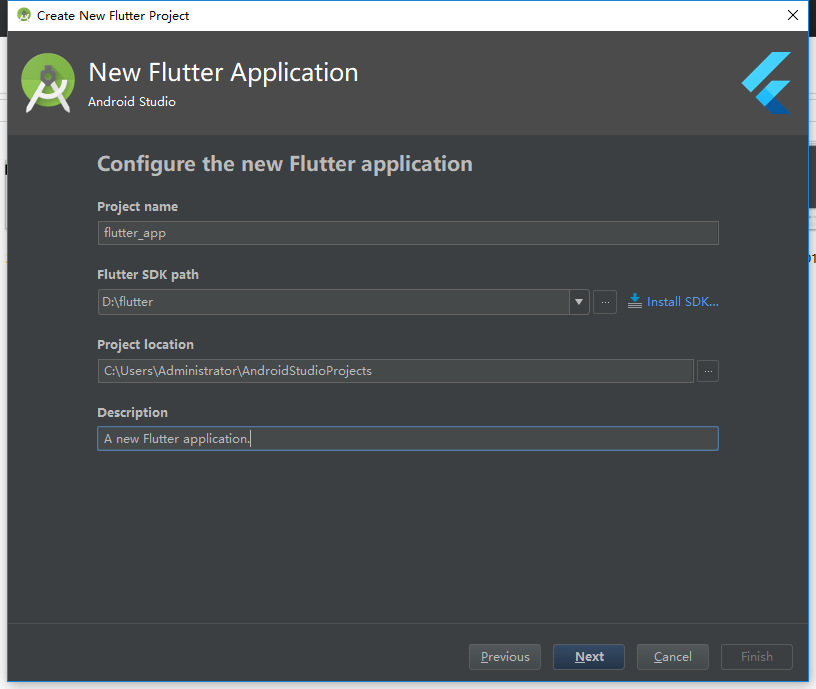Image resolution: width=816 pixels, height=689 pixels.
Task: Cancel the new Flutter project dialog
Action: (672, 657)
